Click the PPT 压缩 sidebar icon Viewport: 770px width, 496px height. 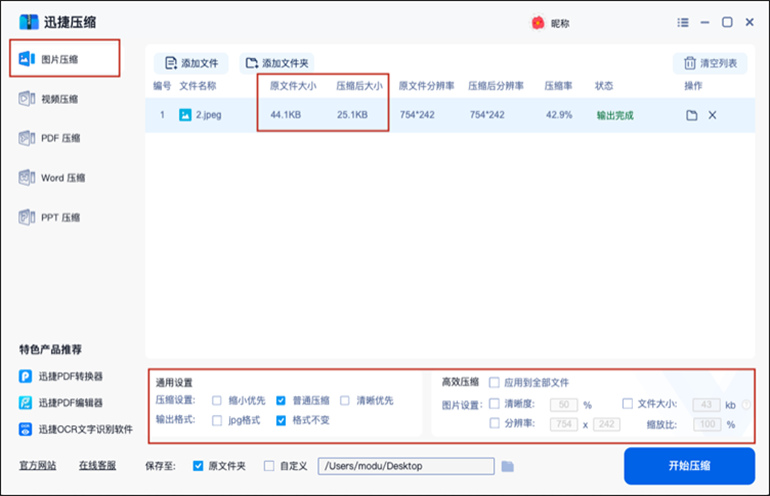[27, 217]
